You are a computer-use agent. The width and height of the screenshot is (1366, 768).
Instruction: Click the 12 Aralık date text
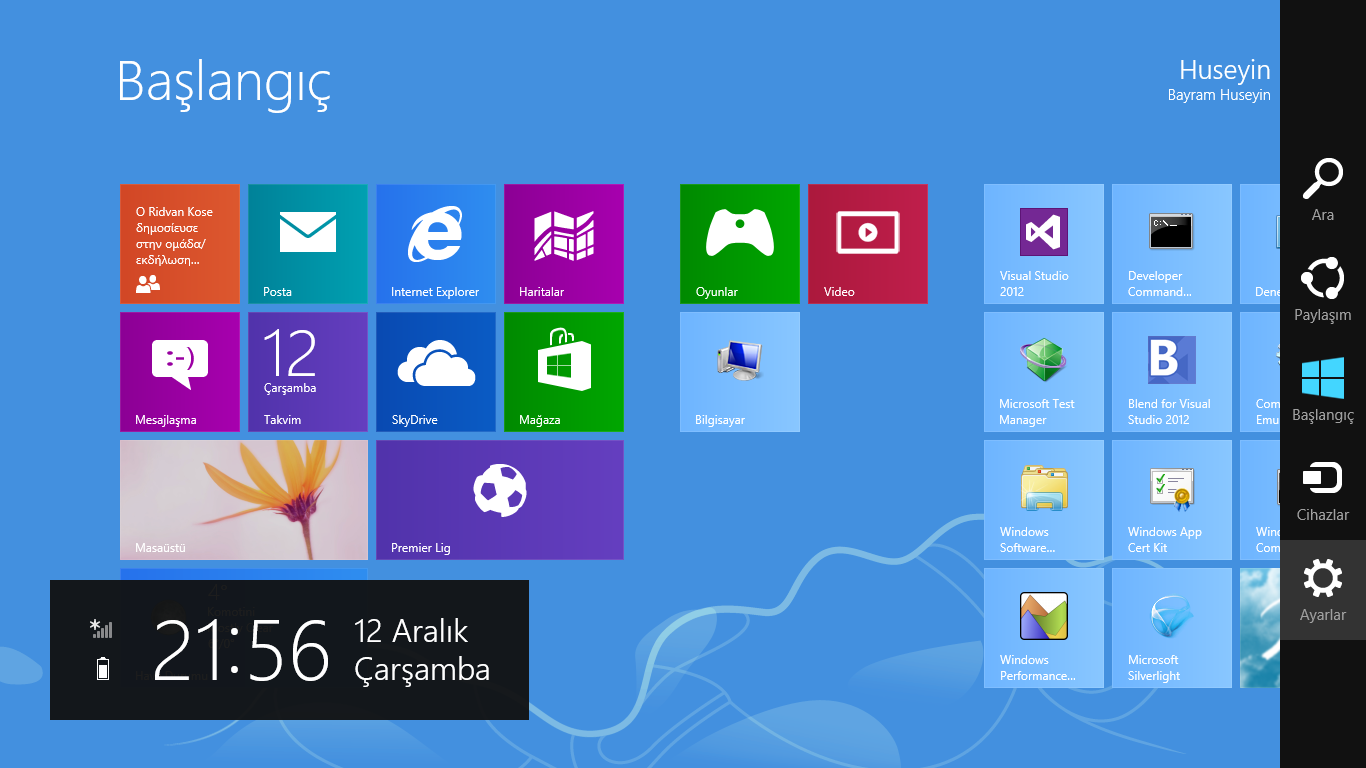click(411, 631)
